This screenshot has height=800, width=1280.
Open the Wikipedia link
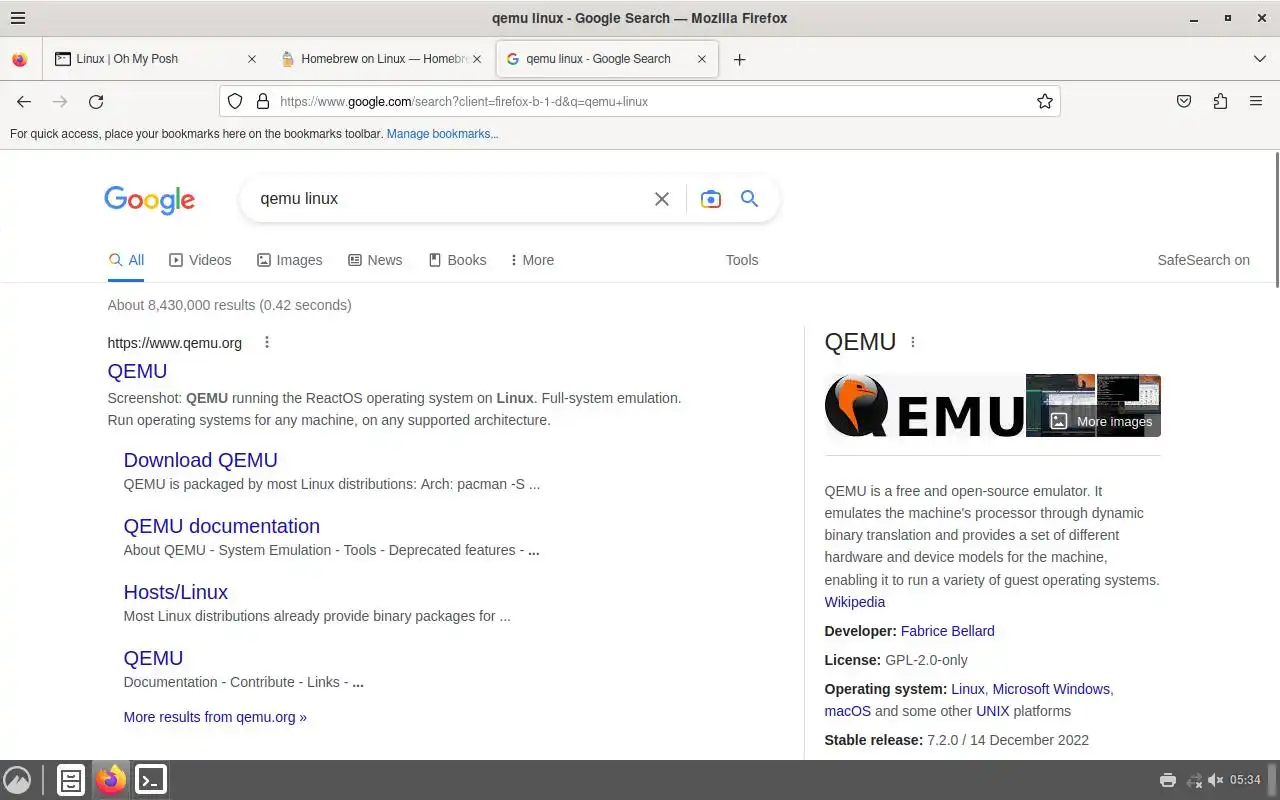pyautogui.click(x=854, y=602)
